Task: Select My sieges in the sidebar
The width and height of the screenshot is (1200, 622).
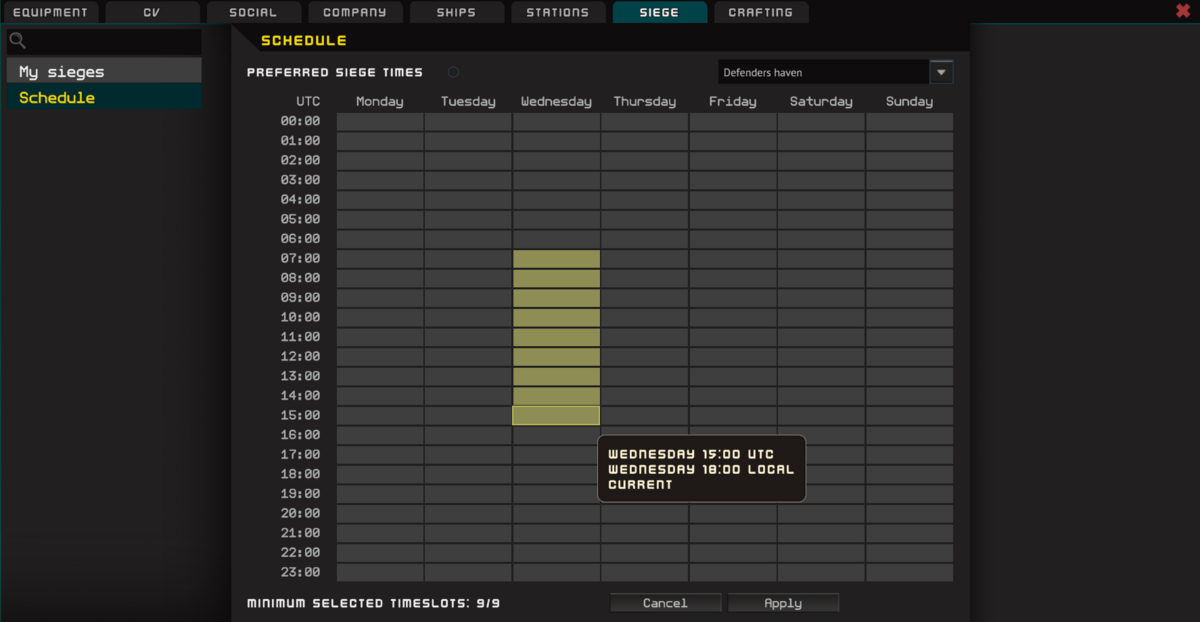Action: (104, 72)
